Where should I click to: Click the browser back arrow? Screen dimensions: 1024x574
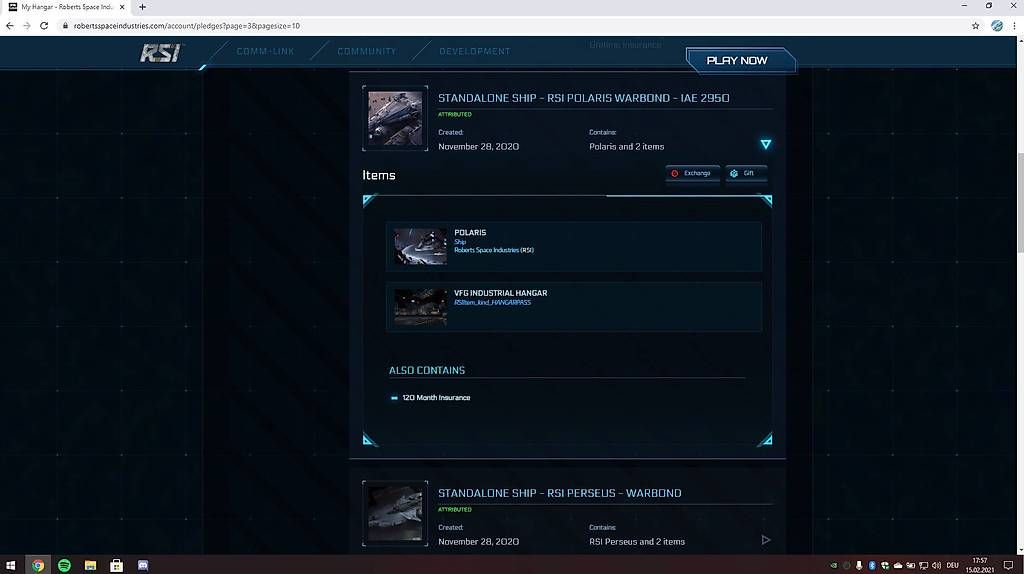point(10,25)
